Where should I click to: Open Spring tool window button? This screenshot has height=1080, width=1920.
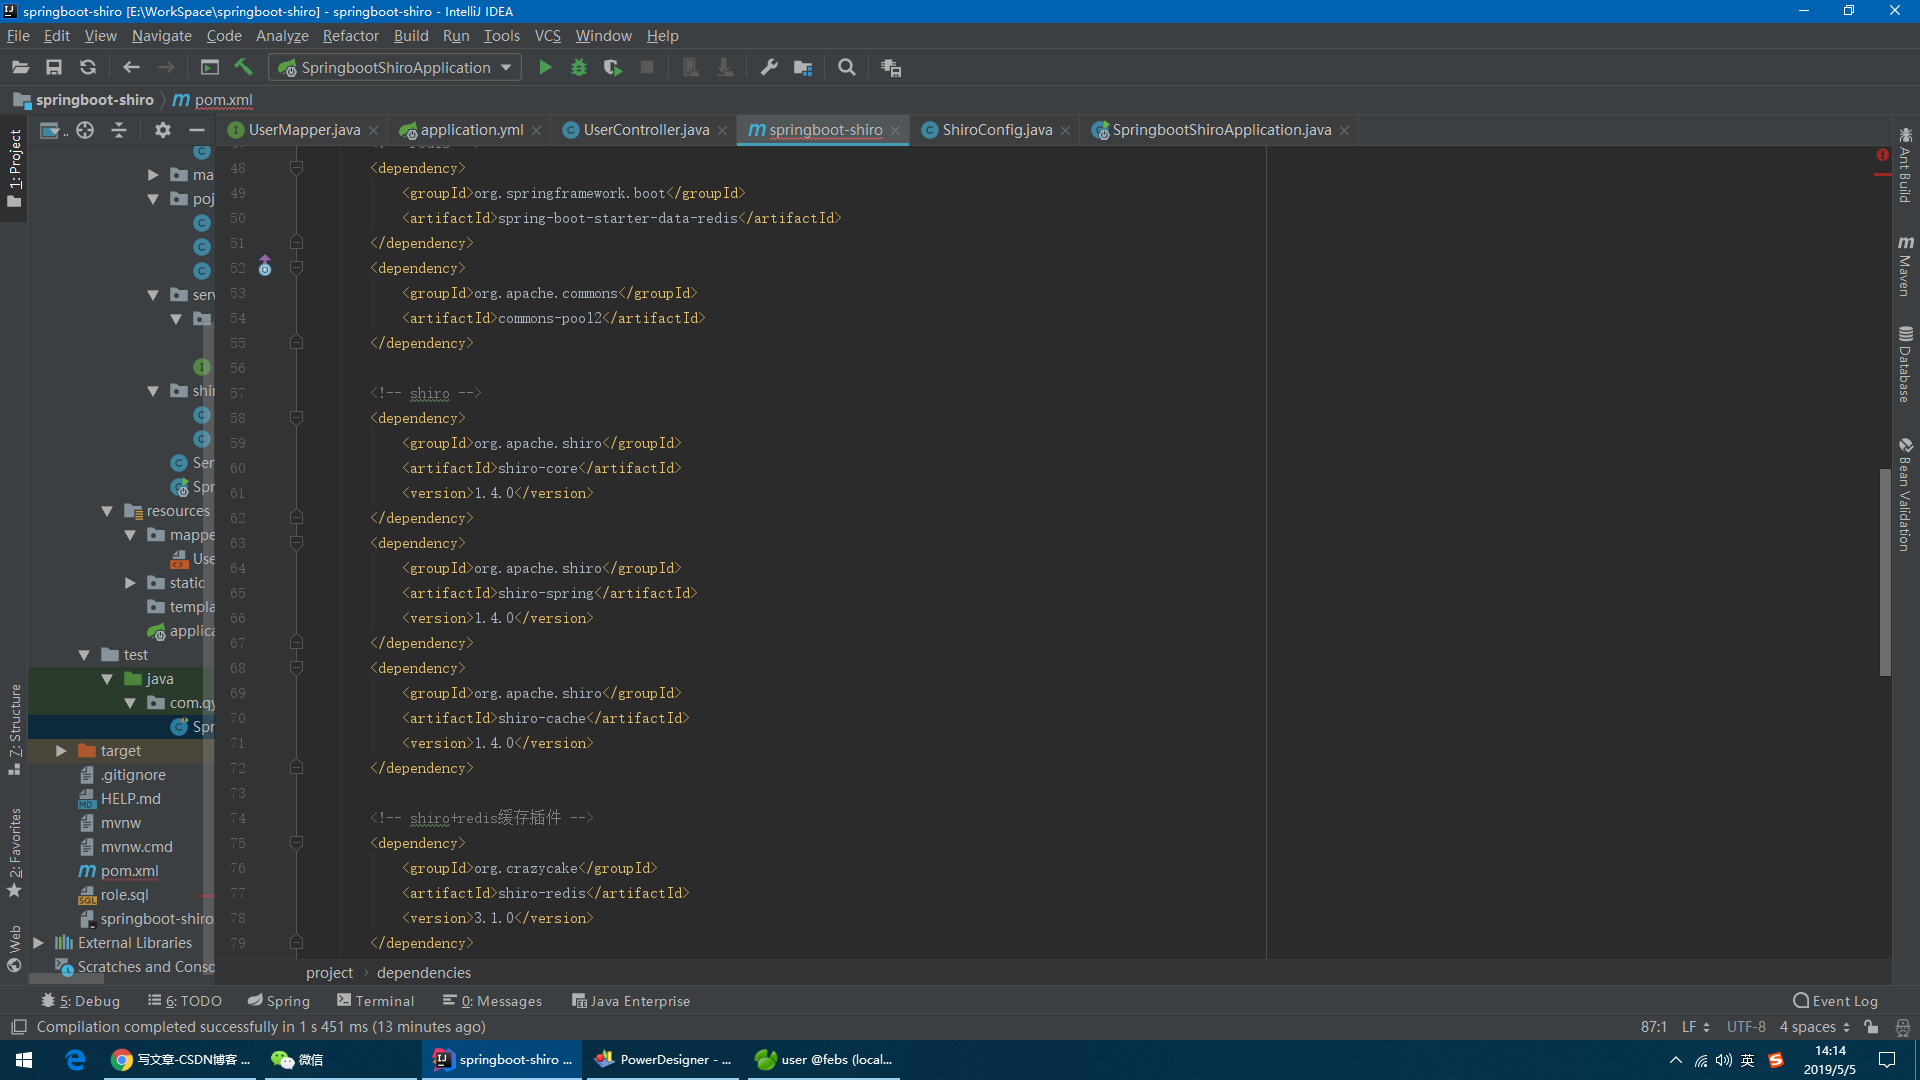tap(279, 1001)
